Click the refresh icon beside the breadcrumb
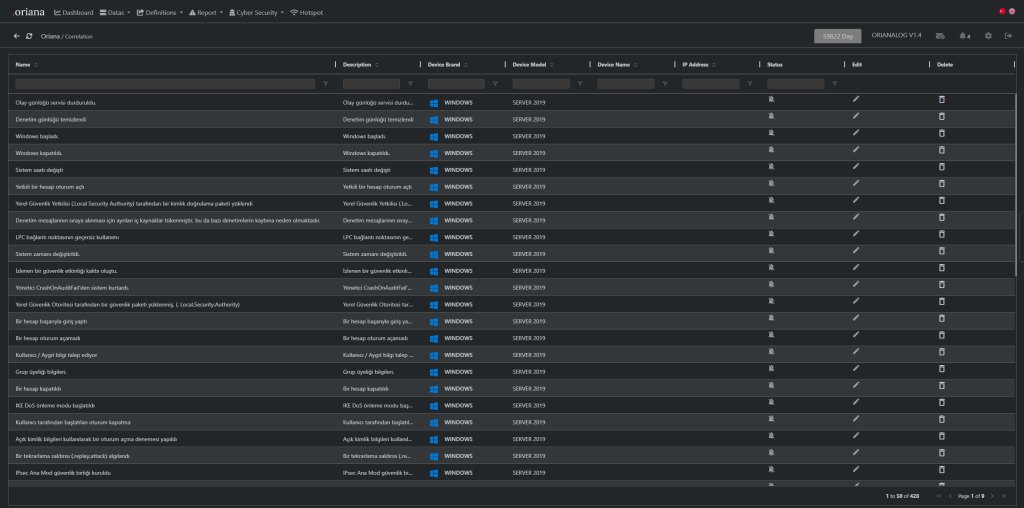Image resolution: width=1024 pixels, height=508 pixels. [29, 36]
